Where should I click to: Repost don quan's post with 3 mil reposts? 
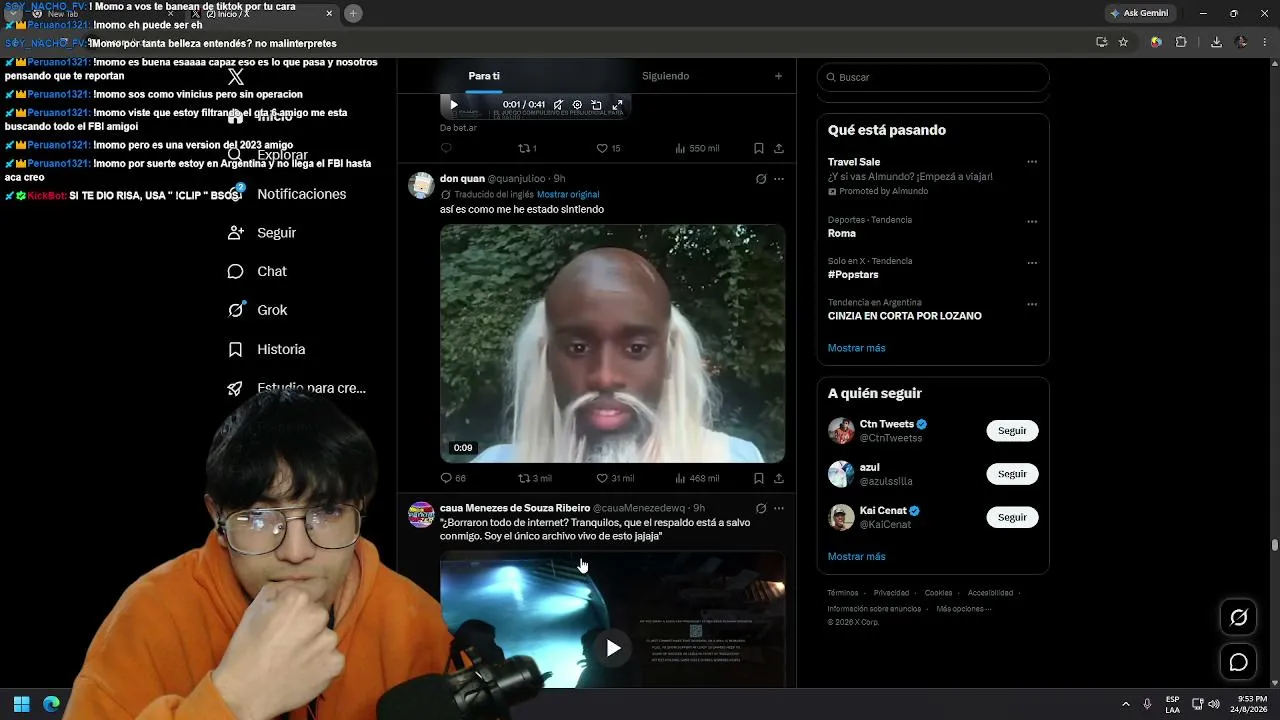click(x=534, y=478)
